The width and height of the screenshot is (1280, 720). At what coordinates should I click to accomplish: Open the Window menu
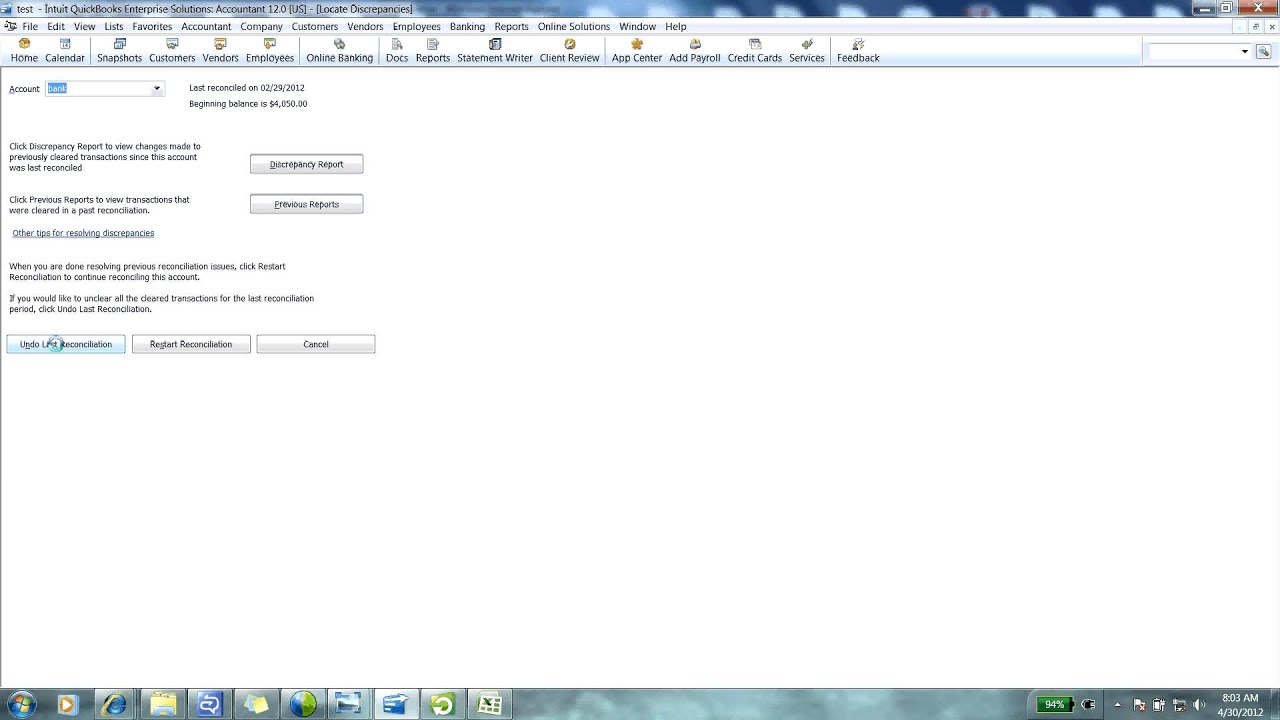pos(637,27)
